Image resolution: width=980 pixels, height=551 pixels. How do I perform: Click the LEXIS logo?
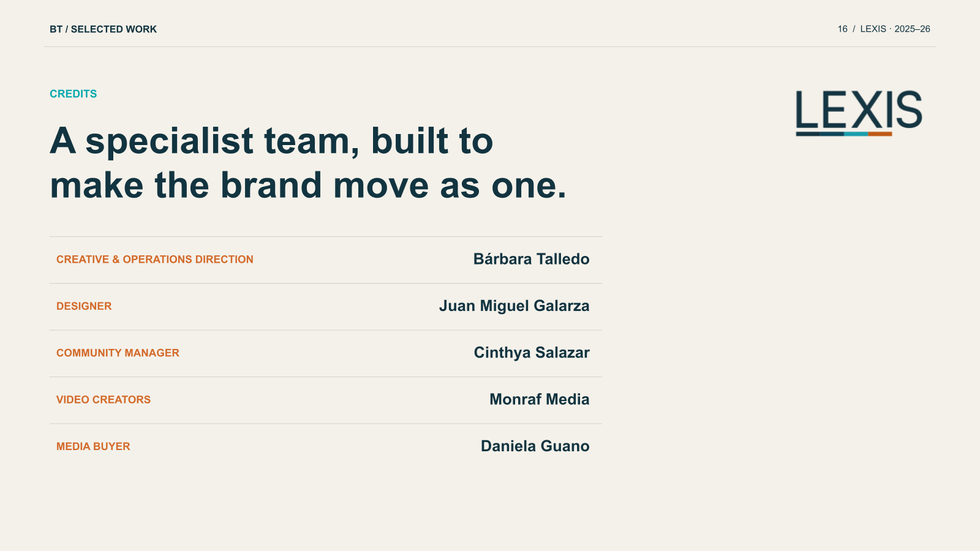(859, 113)
